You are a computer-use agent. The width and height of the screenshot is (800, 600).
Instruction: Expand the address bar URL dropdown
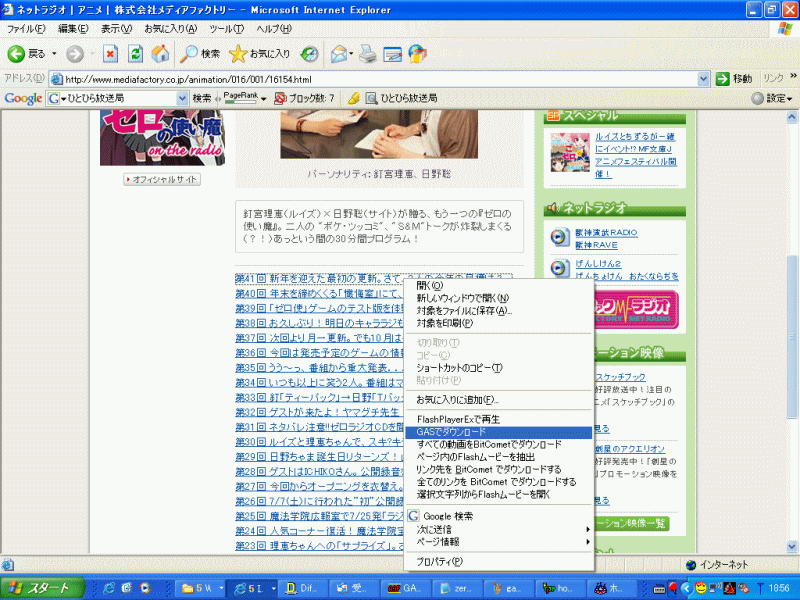704,79
